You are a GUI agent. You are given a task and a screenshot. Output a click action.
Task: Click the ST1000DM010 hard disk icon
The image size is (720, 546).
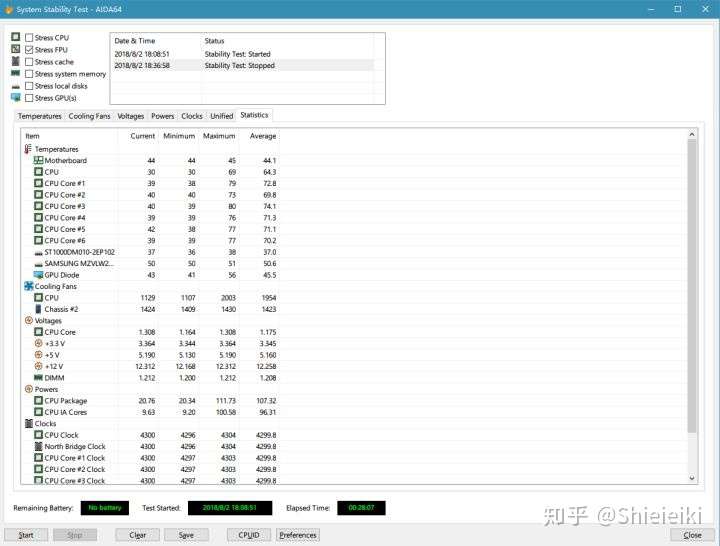click(39, 253)
